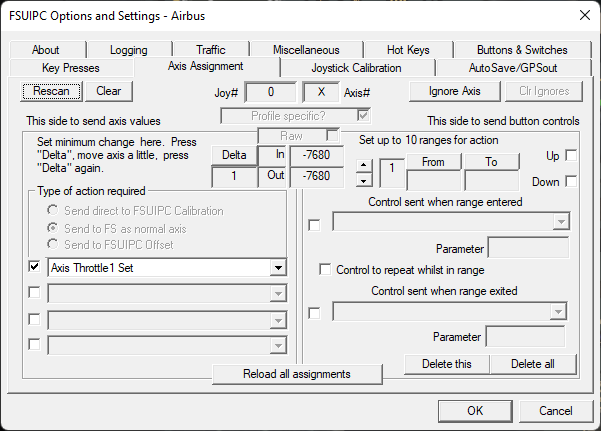Image resolution: width=601 pixels, height=431 pixels.
Task: Toggle Control to repeat whilst in range
Action: pyautogui.click(x=325, y=270)
